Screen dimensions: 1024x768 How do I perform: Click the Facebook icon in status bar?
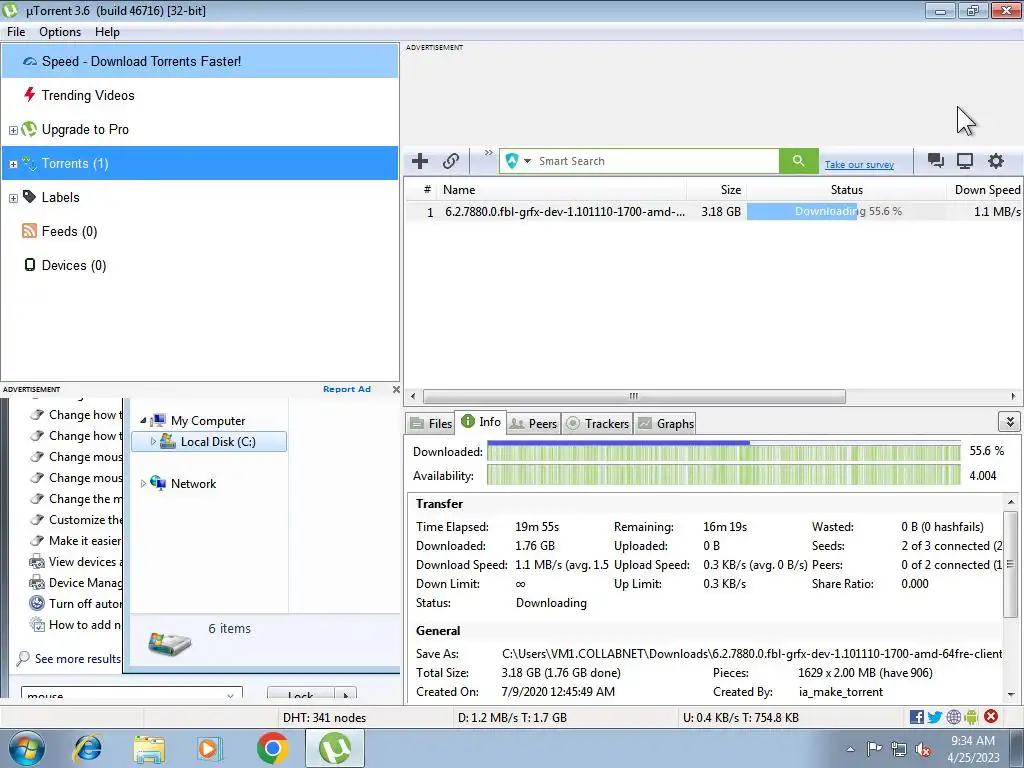916,717
